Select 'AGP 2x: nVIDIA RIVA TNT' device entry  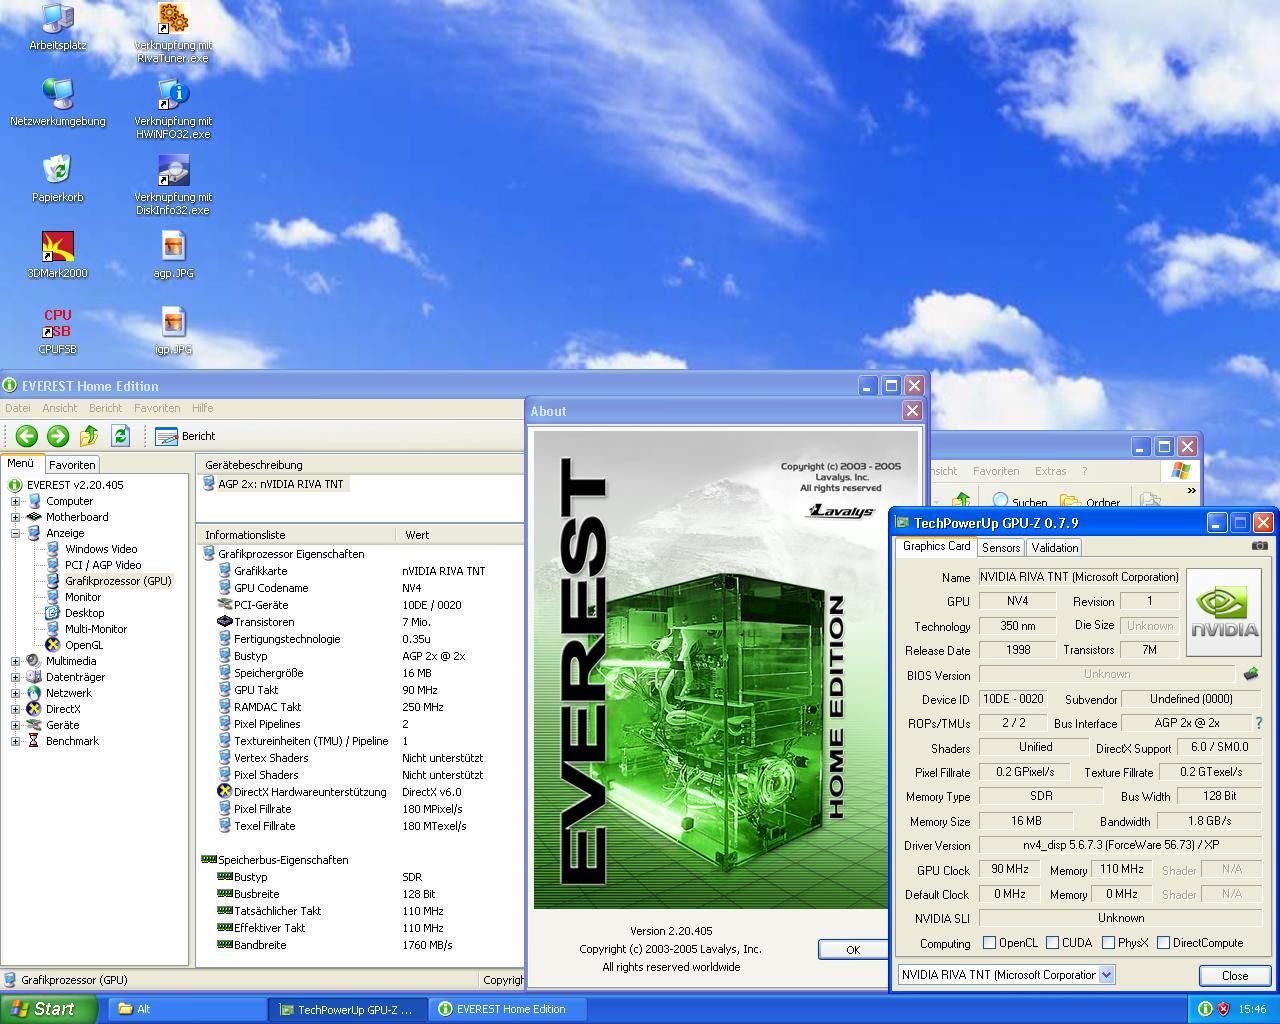pyautogui.click(x=276, y=484)
